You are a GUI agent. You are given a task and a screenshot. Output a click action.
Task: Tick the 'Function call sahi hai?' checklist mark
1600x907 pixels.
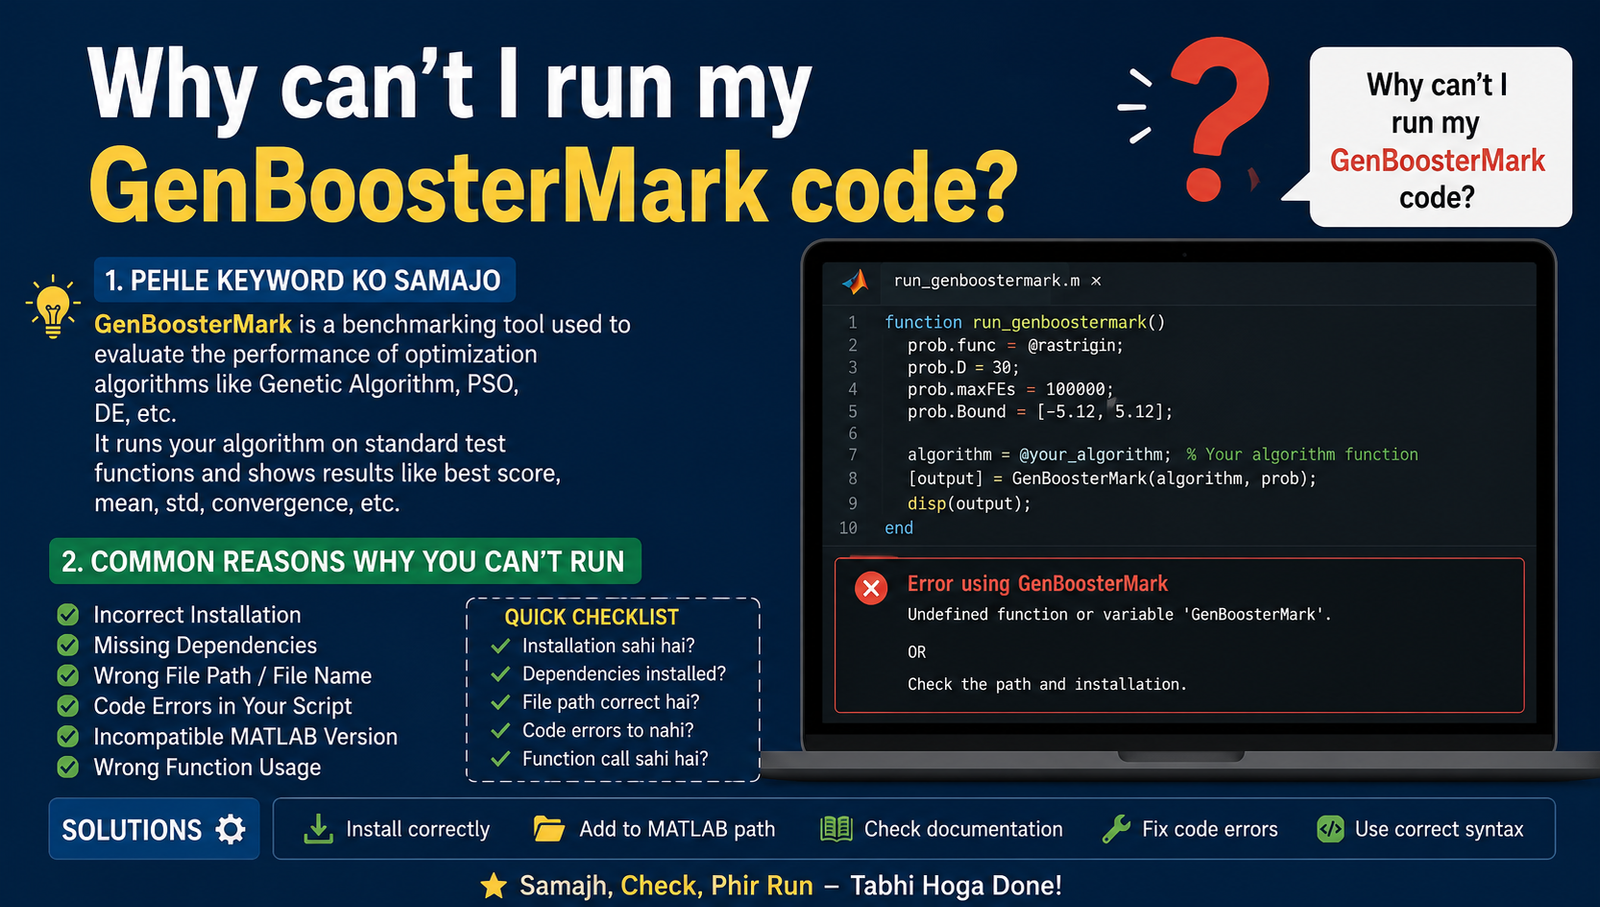tap(501, 758)
